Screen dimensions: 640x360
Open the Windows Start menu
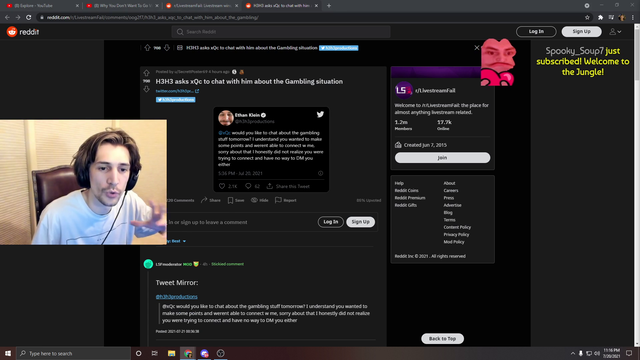(8, 353)
